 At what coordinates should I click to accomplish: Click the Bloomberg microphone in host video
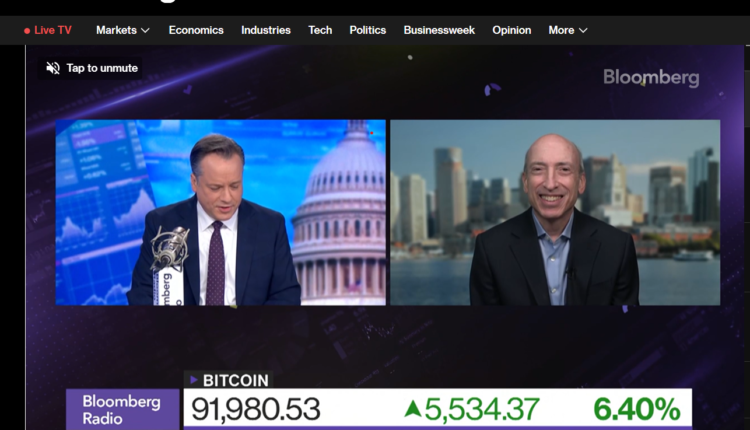168,265
